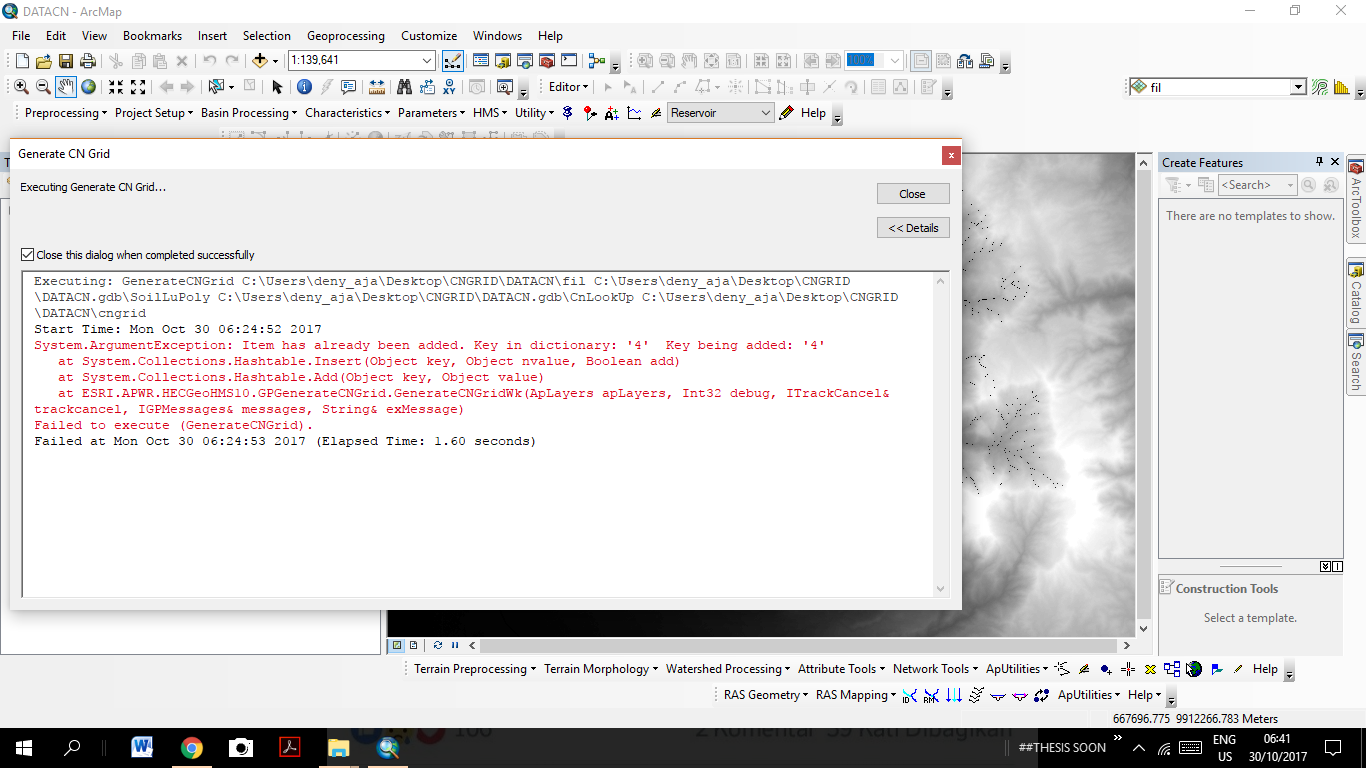Select the Zoom Out tool
The image size is (1366, 768).
pyautogui.click(x=43, y=87)
